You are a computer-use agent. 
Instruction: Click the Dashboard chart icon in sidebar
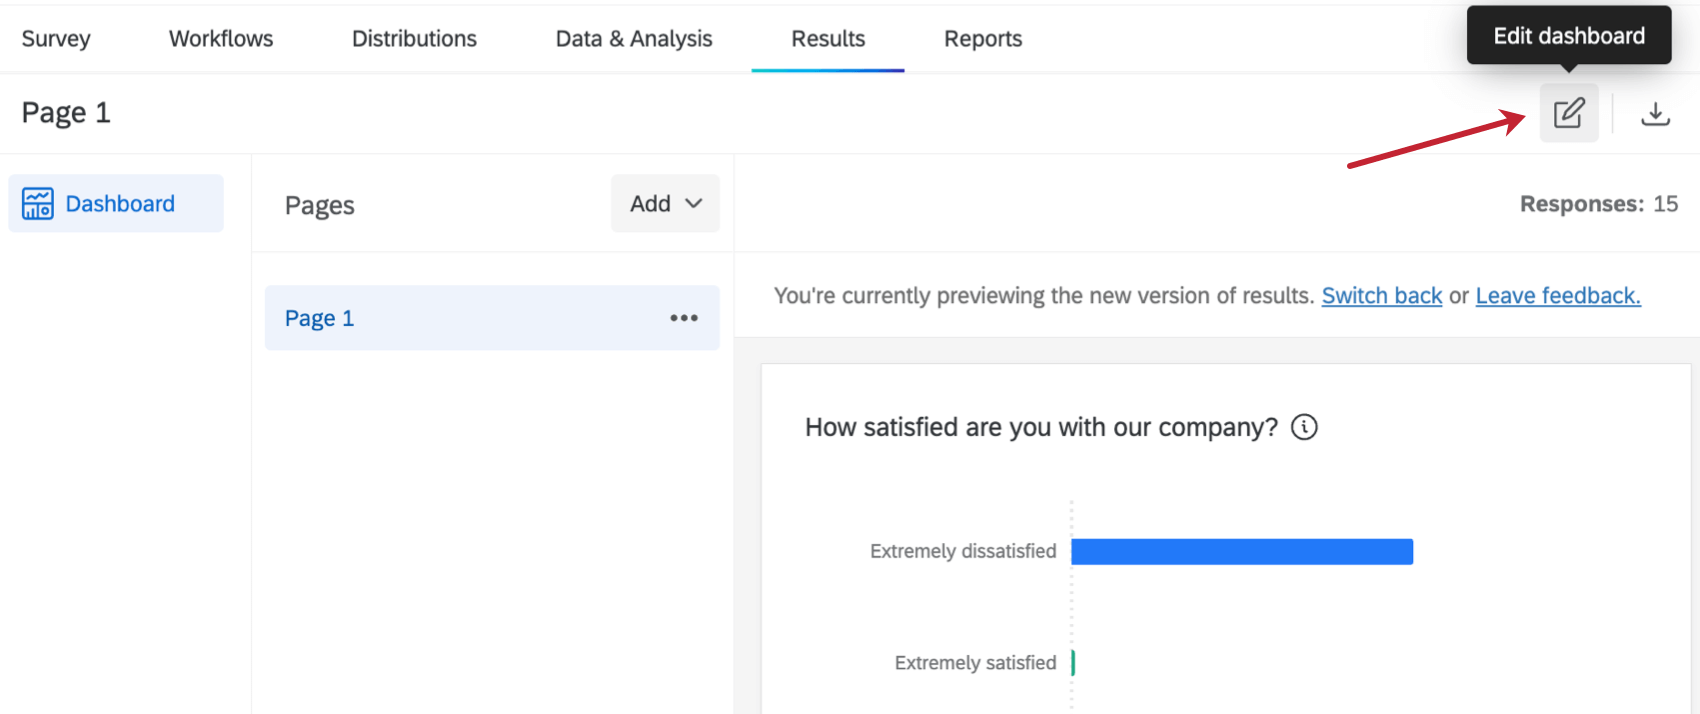(38, 204)
